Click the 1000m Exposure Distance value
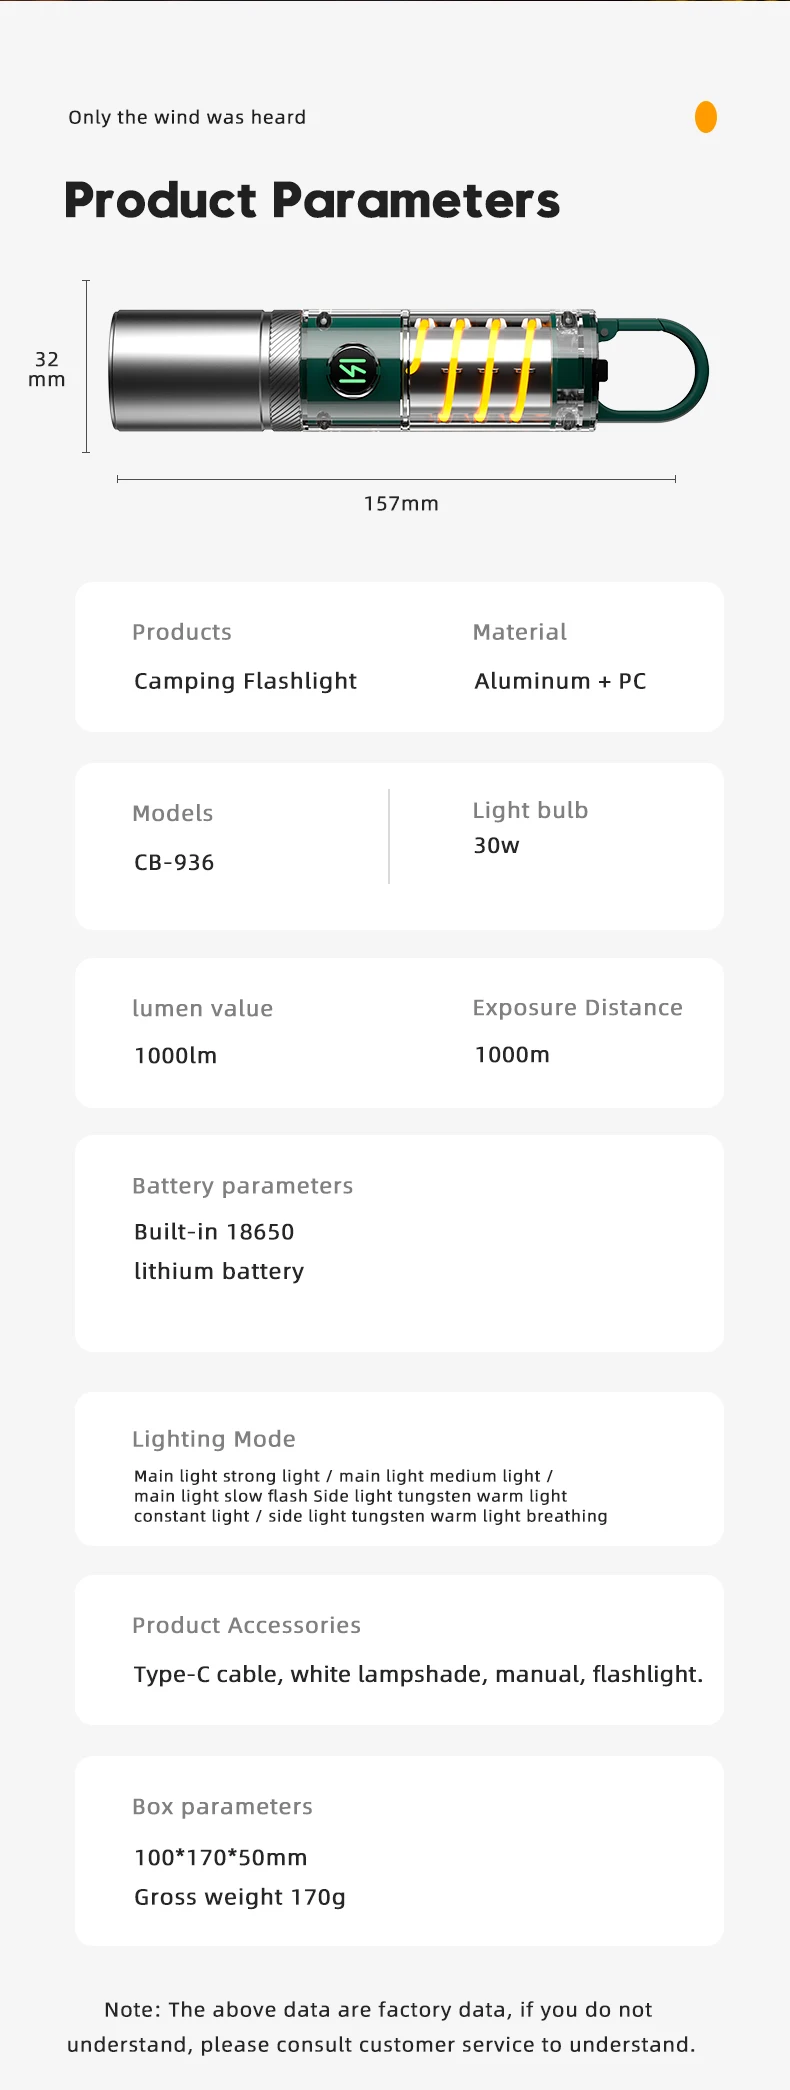 [x=512, y=1054]
